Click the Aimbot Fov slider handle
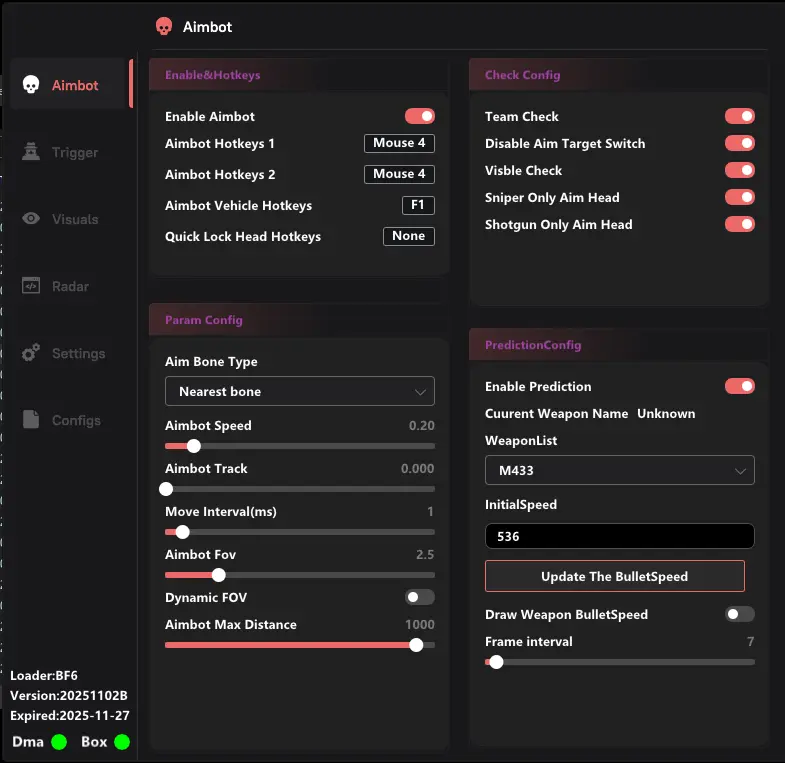 click(x=219, y=574)
